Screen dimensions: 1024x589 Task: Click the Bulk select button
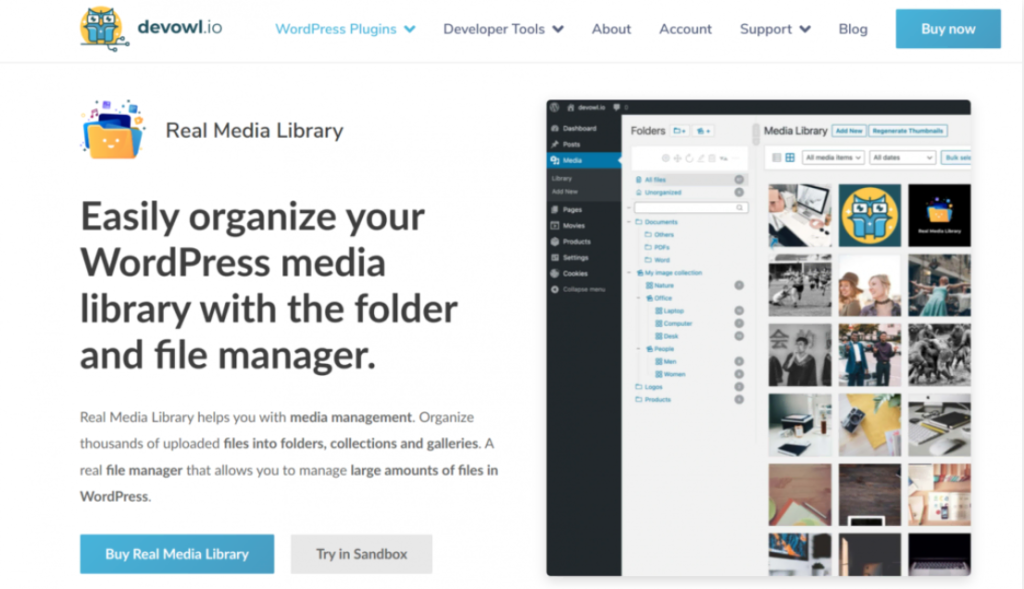956,157
